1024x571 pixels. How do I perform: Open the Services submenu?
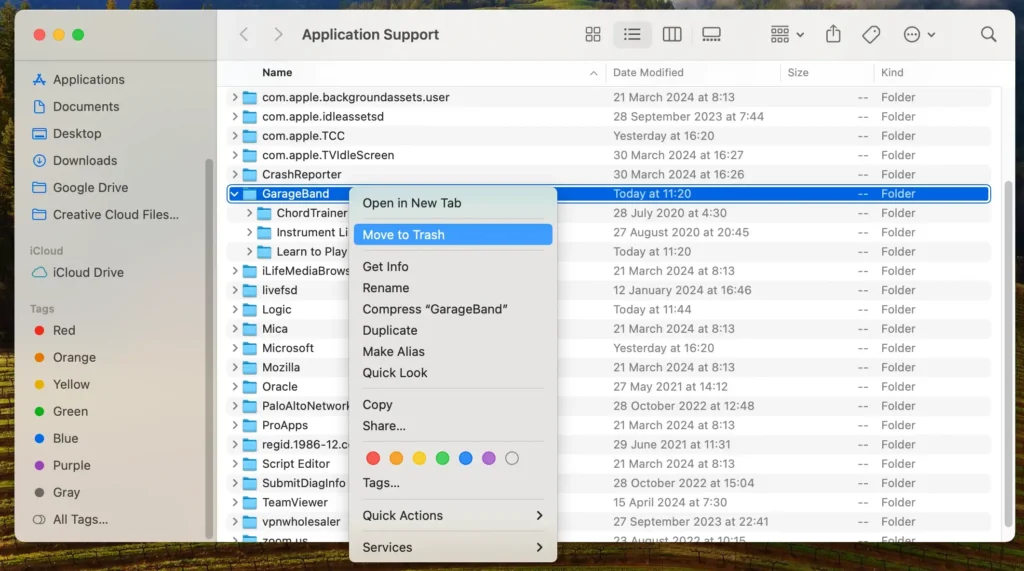[453, 547]
